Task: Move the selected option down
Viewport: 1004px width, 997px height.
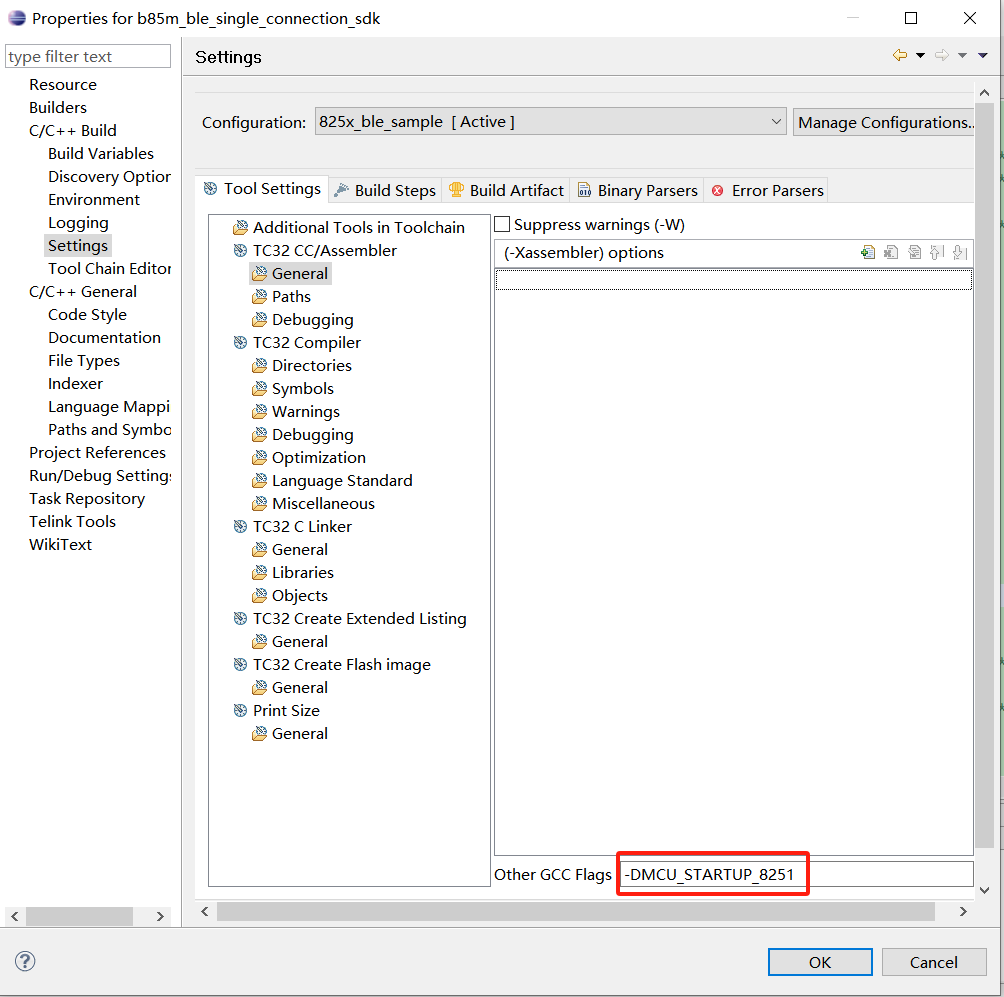Action: pyautogui.click(x=961, y=252)
